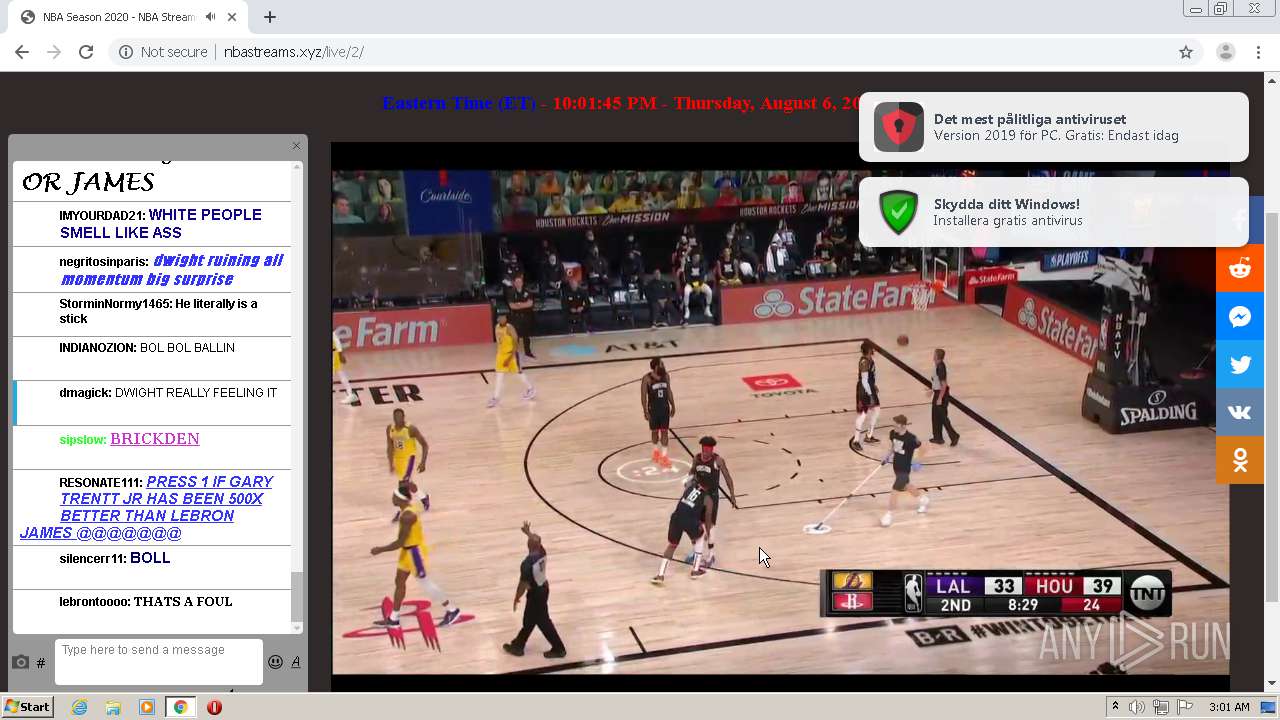Reload the NBA stream page
Screen dimensions: 1280x720
pos(86,52)
